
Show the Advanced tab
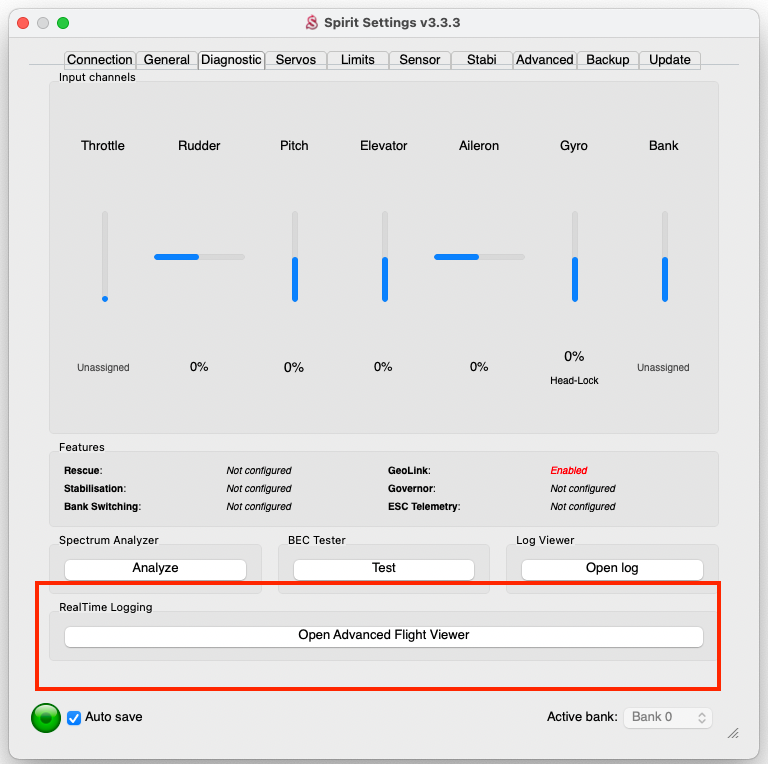(544, 60)
